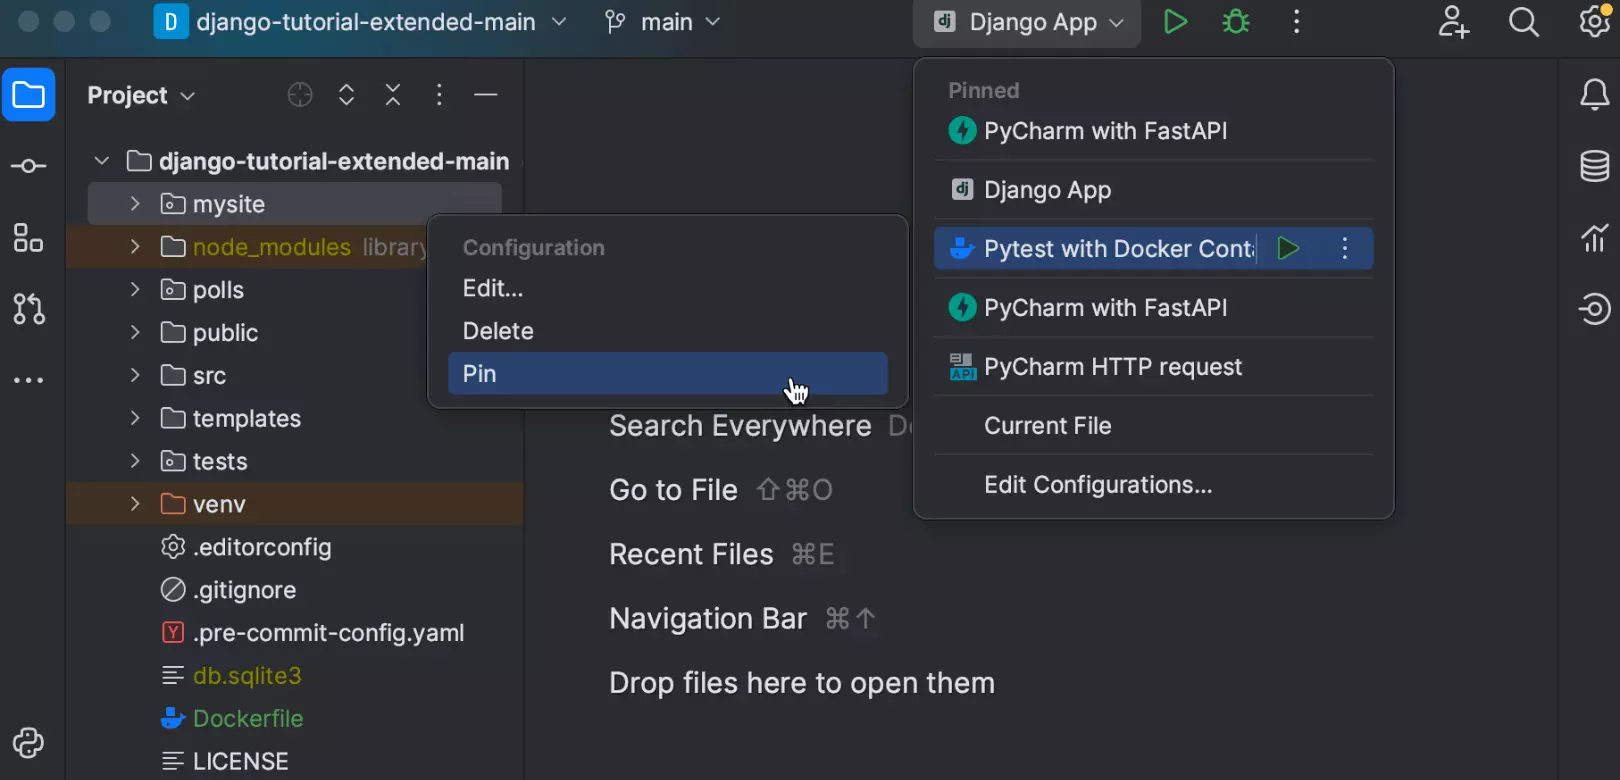Open the Python Console tool window
The image size is (1620, 780).
point(28,743)
